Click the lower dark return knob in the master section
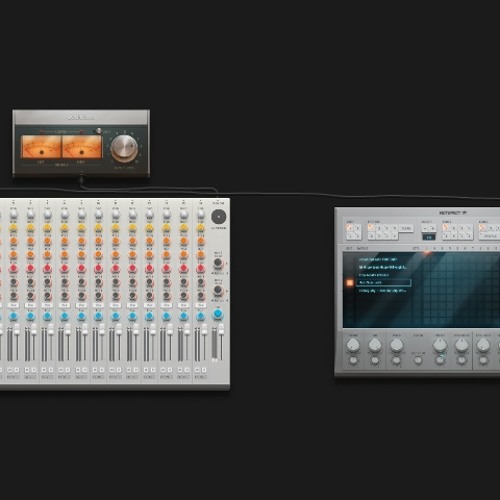 click(x=218, y=290)
